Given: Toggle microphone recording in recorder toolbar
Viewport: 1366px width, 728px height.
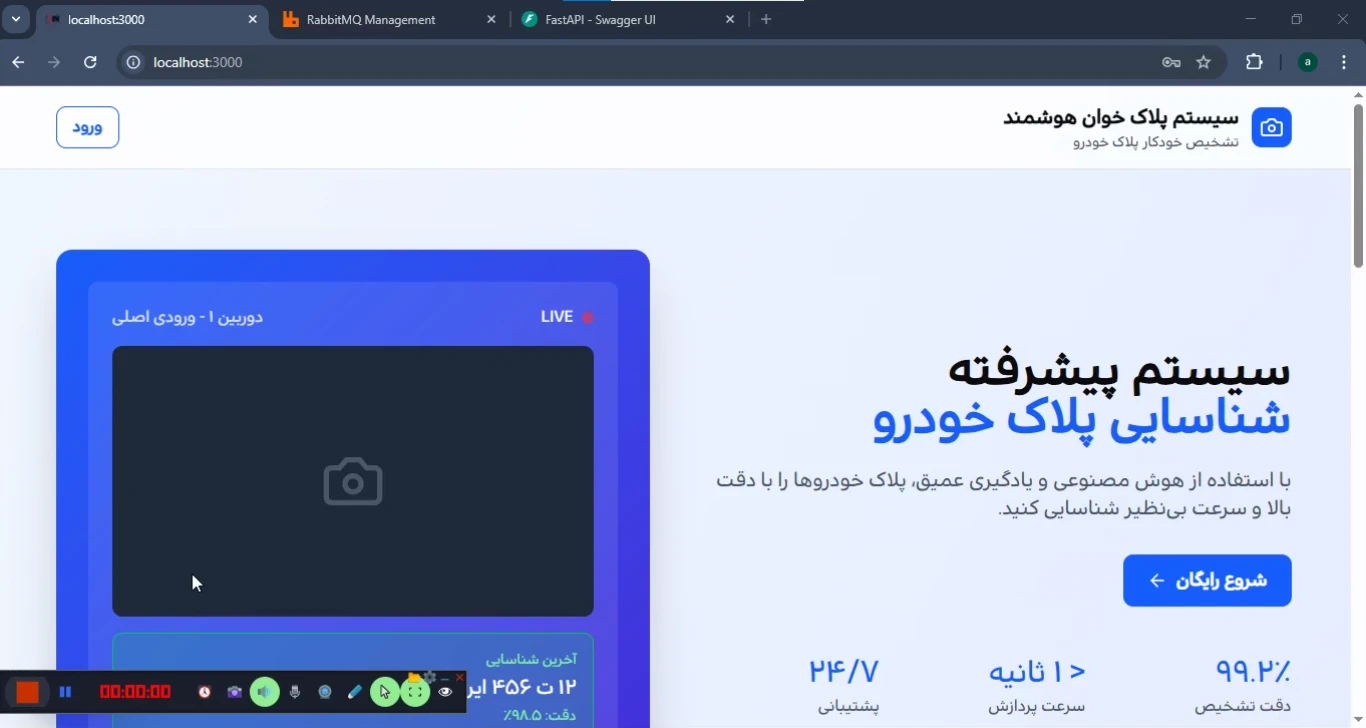Looking at the screenshot, I should tap(295, 692).
